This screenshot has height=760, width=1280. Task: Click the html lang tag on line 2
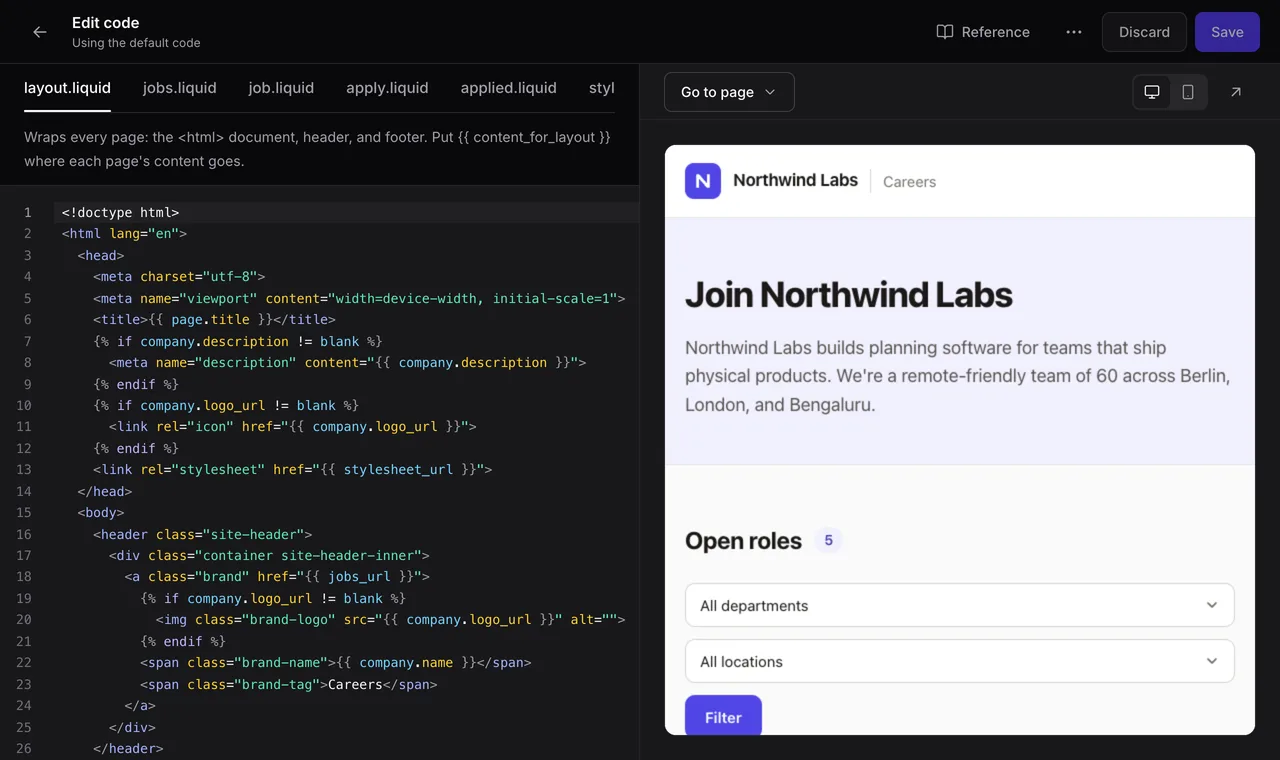pos(124,233)
